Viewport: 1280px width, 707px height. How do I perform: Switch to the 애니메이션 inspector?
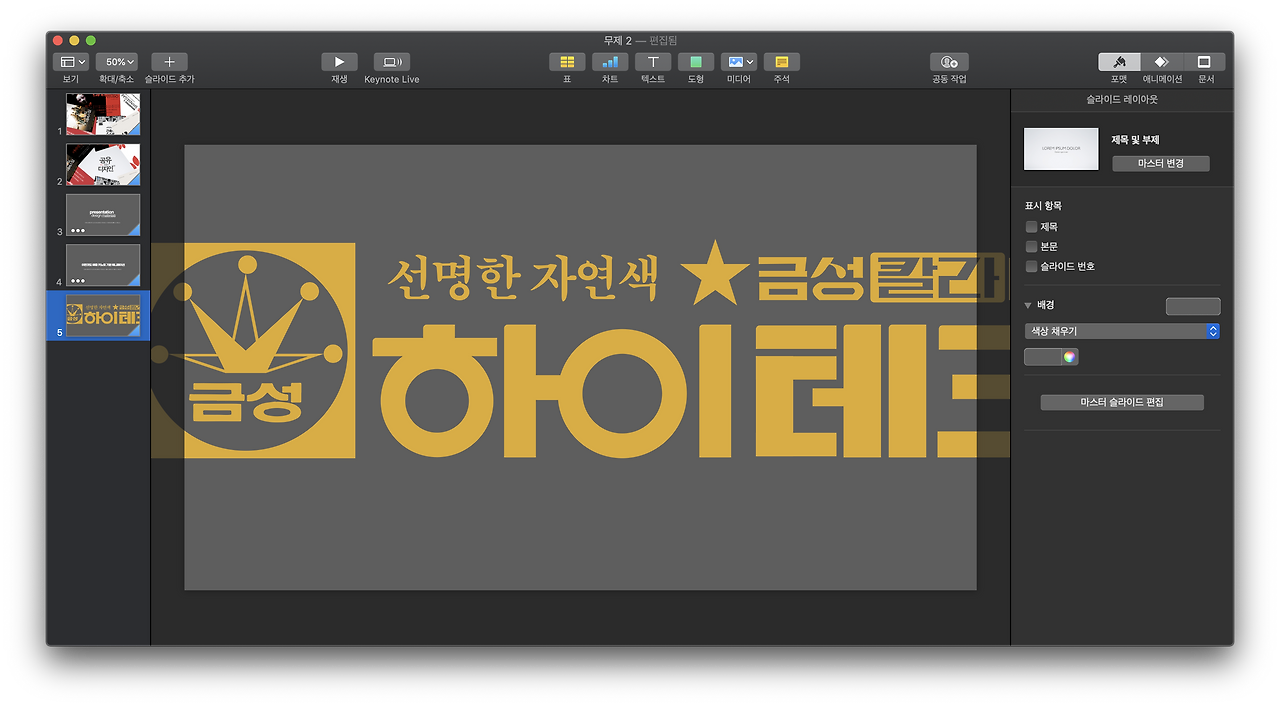(x=1162, y=62)
